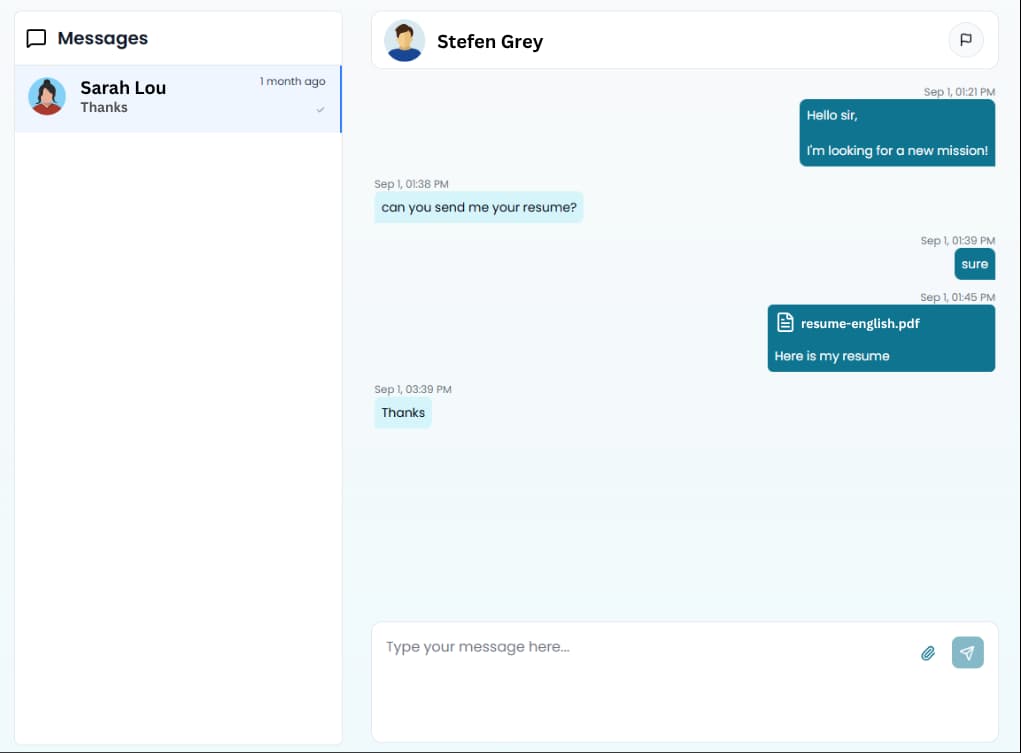Click the paperclip attachment icon
The height and width of the screenshot is (753, 1021).
coord(927,652)
